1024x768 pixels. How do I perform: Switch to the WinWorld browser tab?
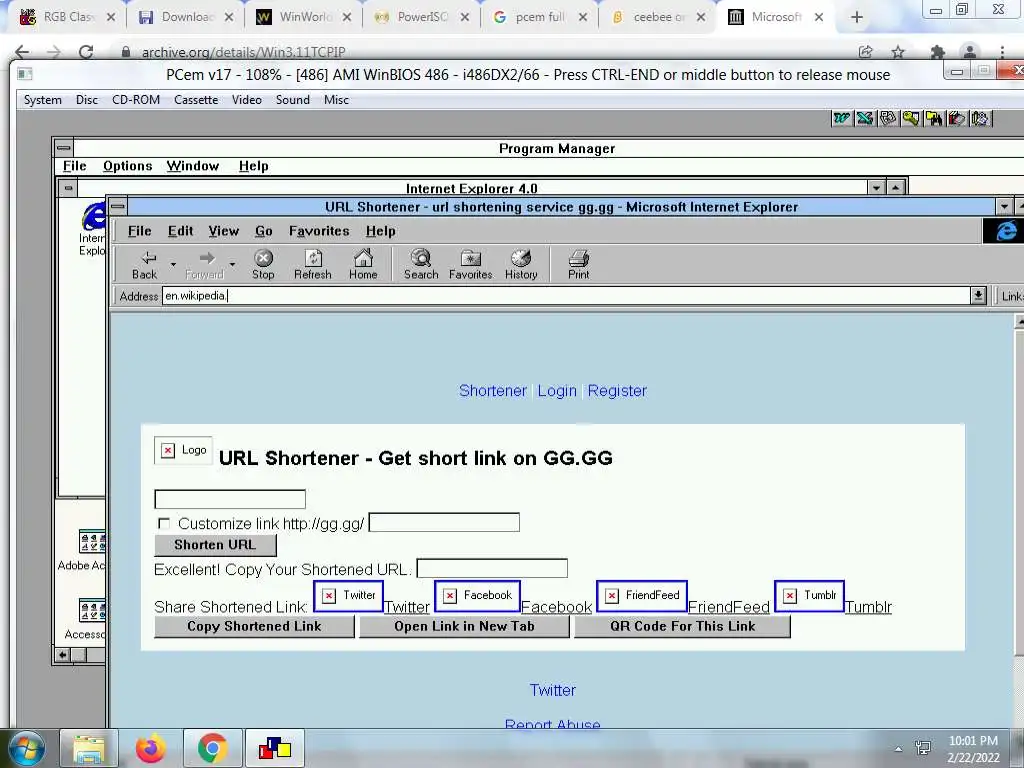(304, 17)
